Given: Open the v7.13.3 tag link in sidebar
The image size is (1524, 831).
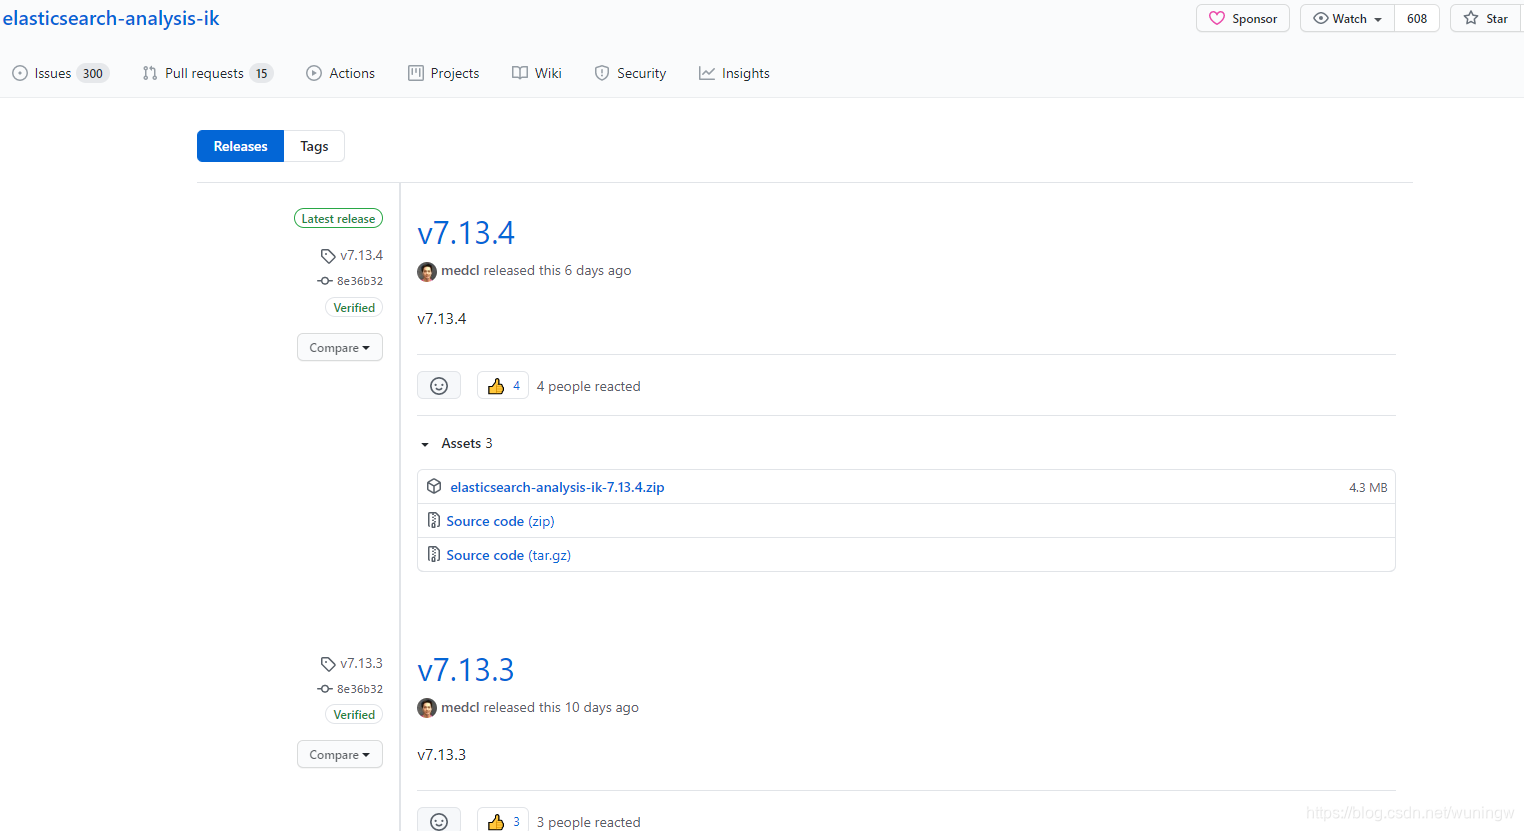Looking at the screenshot, I should pos(352,663).
